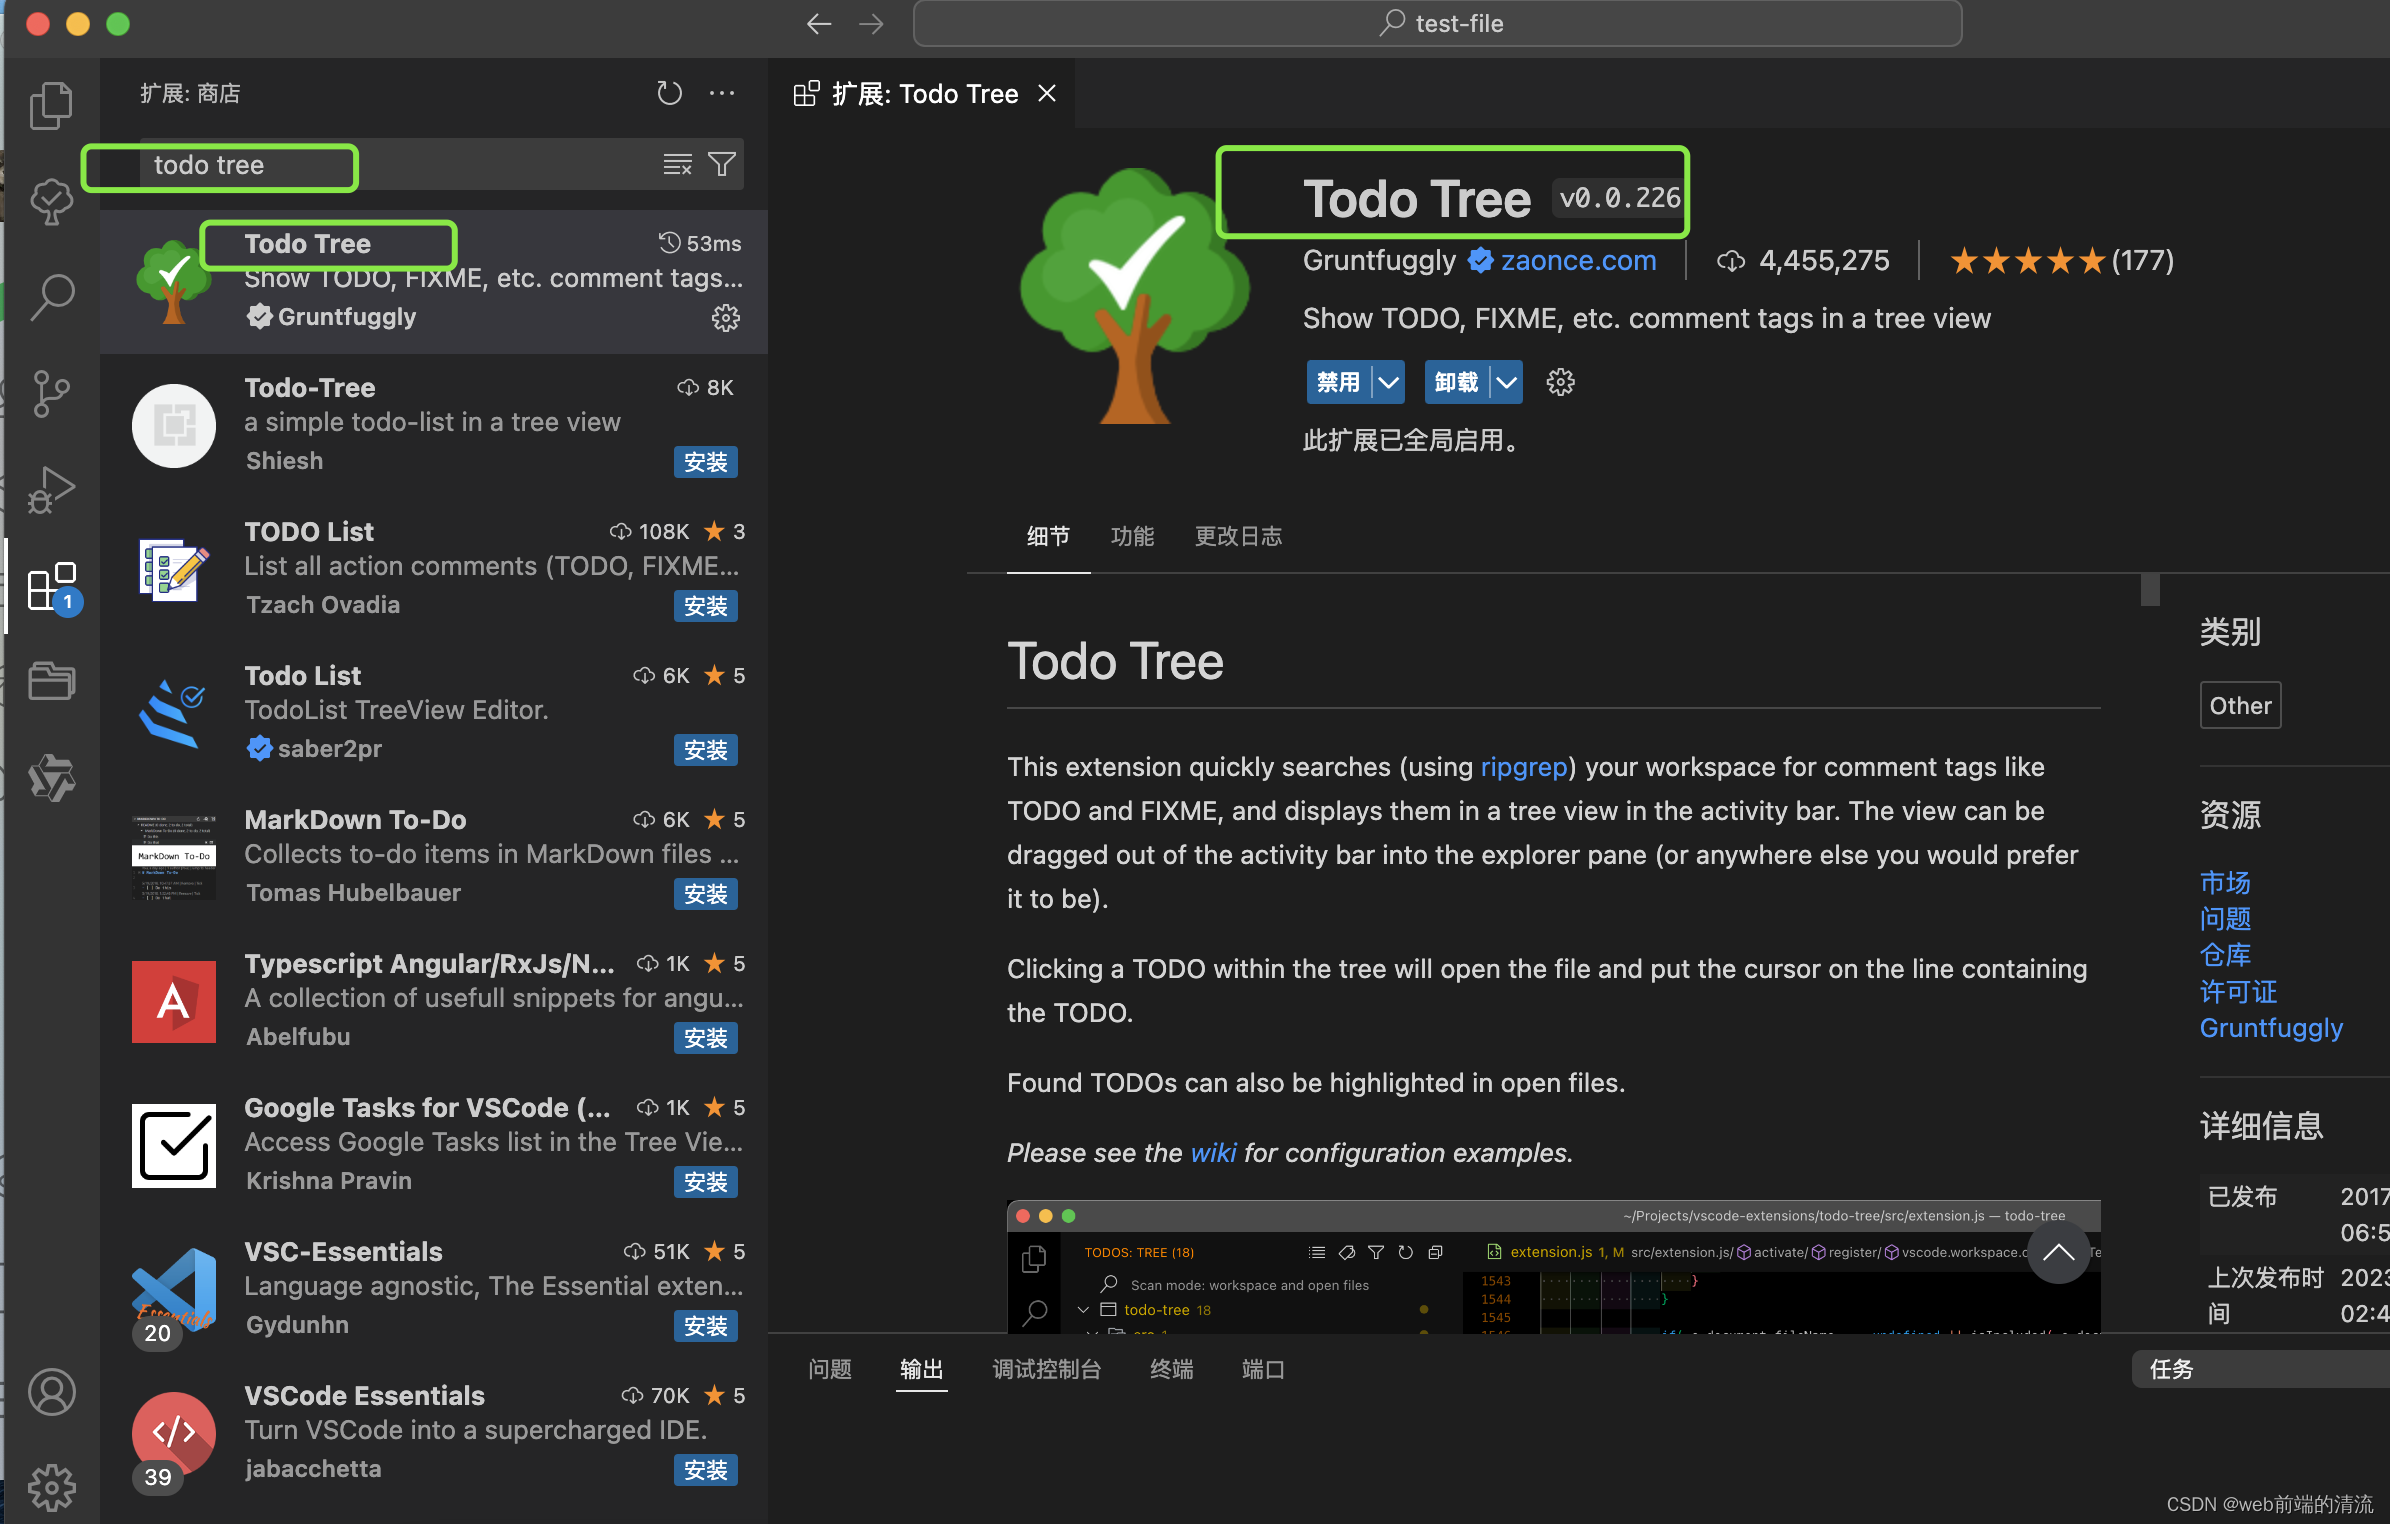Image resolution: width=2390 pixels, height=1524 pixels.
Task: Switch to the 功能 tab
Action: [x=1132, y=537]
